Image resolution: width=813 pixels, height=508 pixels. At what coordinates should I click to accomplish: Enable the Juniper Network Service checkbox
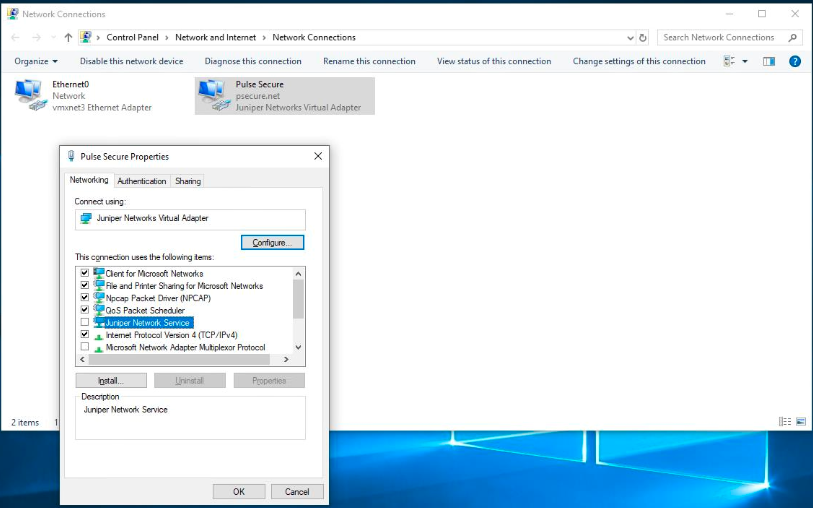coord(85,322)
